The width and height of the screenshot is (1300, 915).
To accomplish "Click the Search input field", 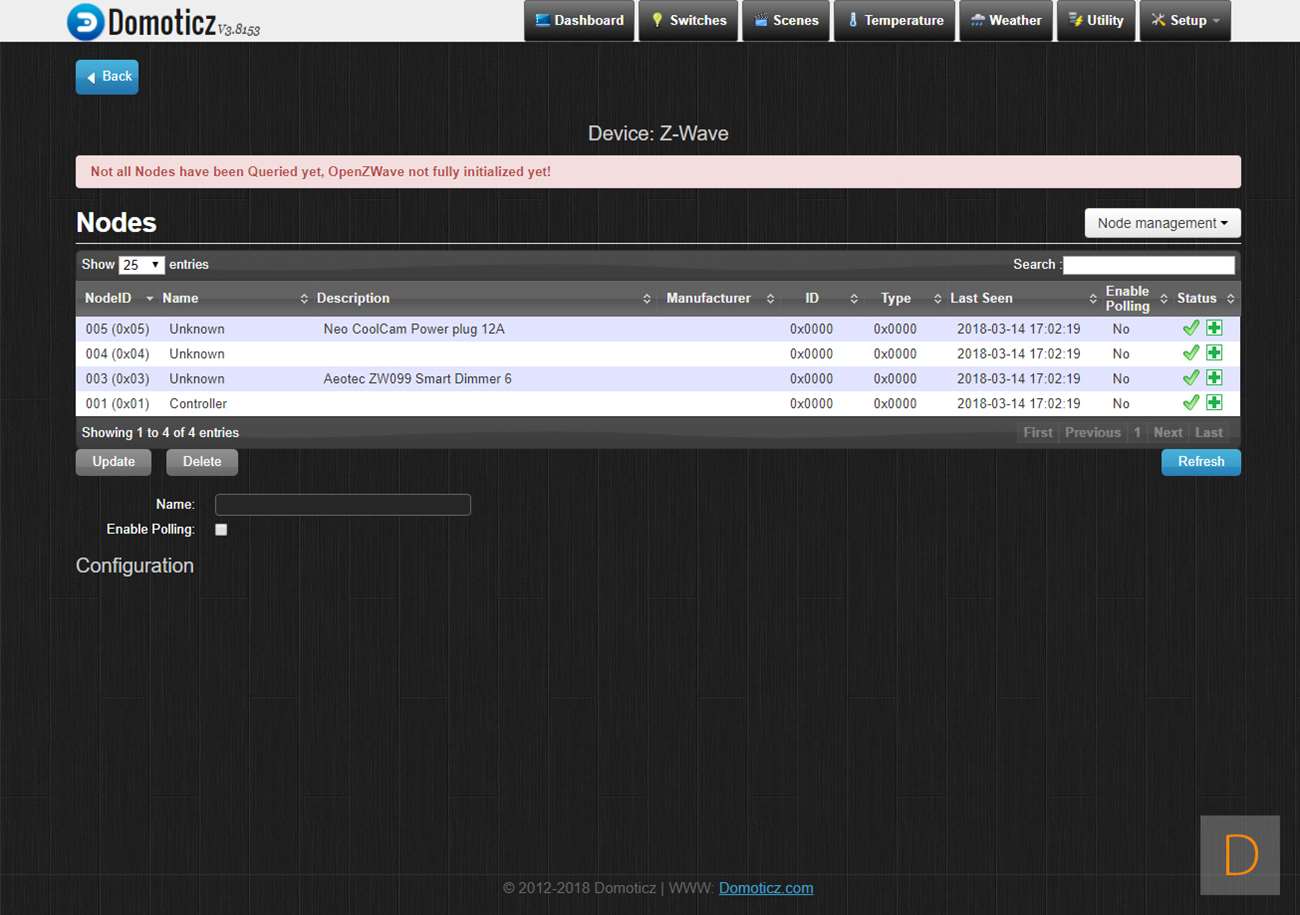I will [x=1148, y=265].
